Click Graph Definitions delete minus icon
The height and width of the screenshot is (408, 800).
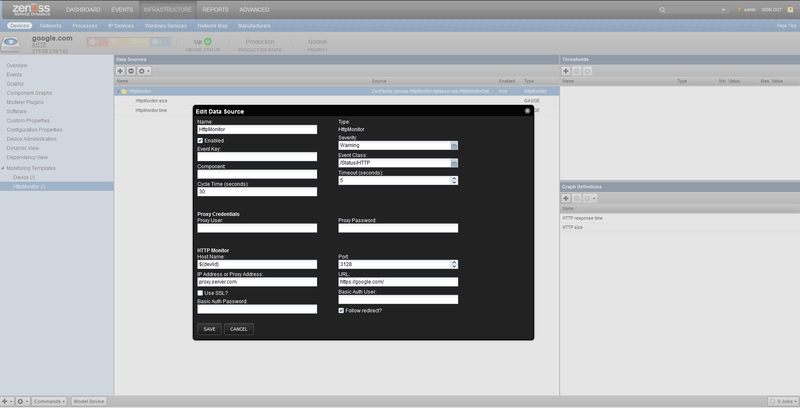[x=577, y=198]
